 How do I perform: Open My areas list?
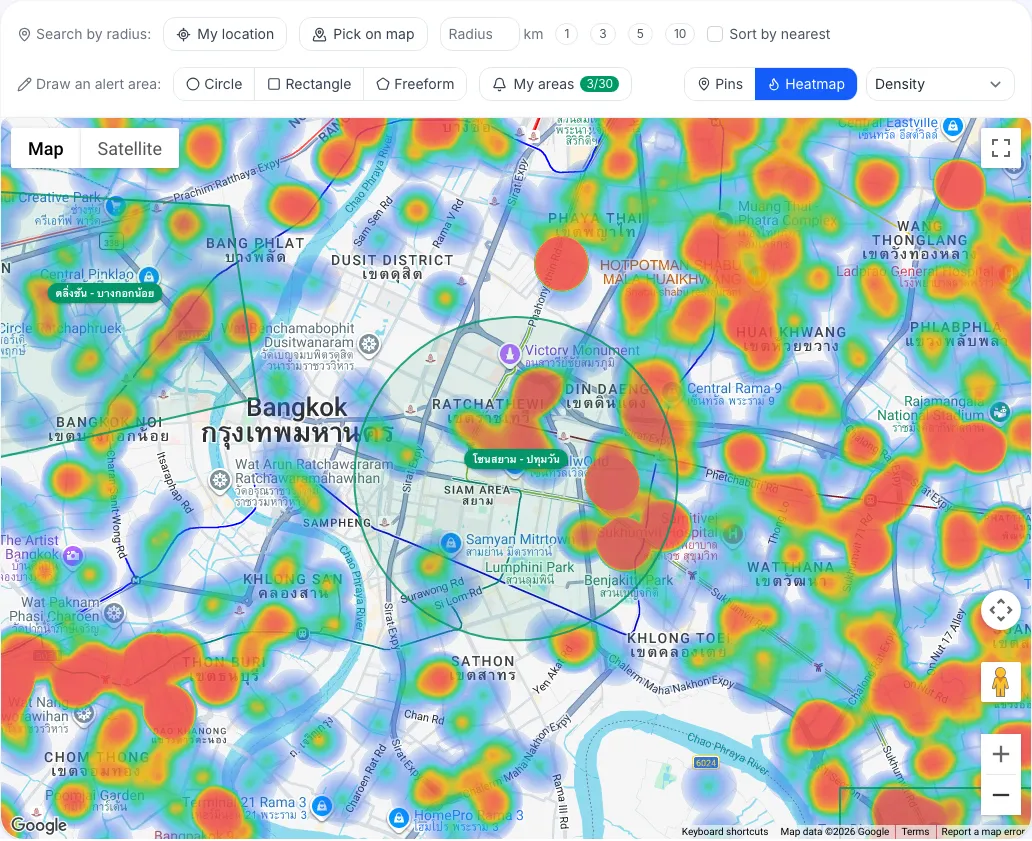tap(555, 84)
